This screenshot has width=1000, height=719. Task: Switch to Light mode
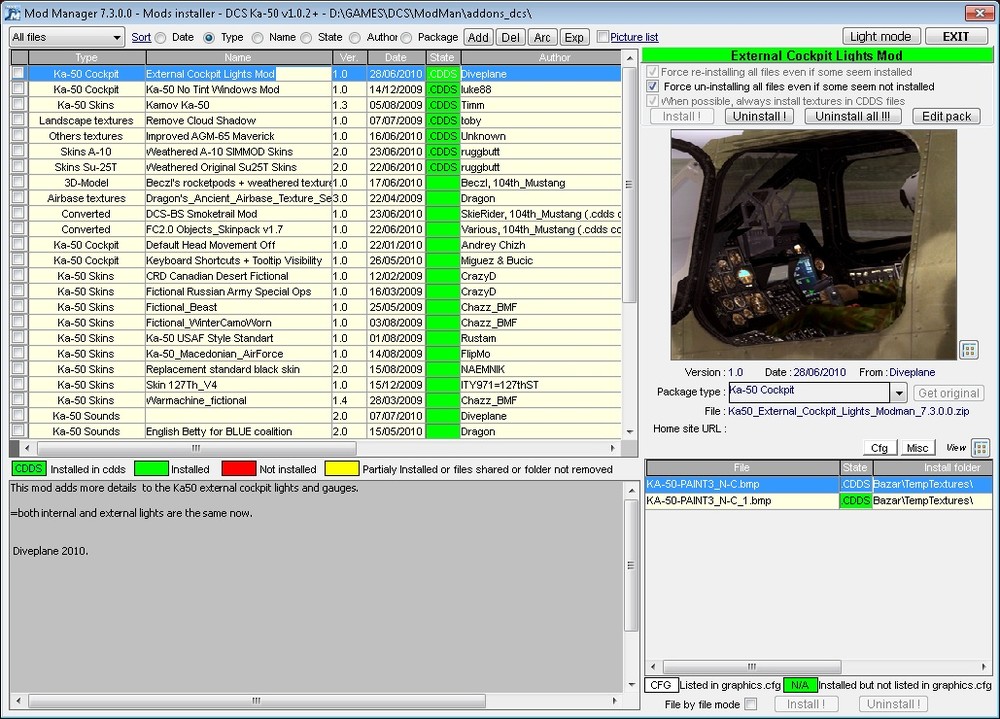pyautogui.click(x=880, y=37)
